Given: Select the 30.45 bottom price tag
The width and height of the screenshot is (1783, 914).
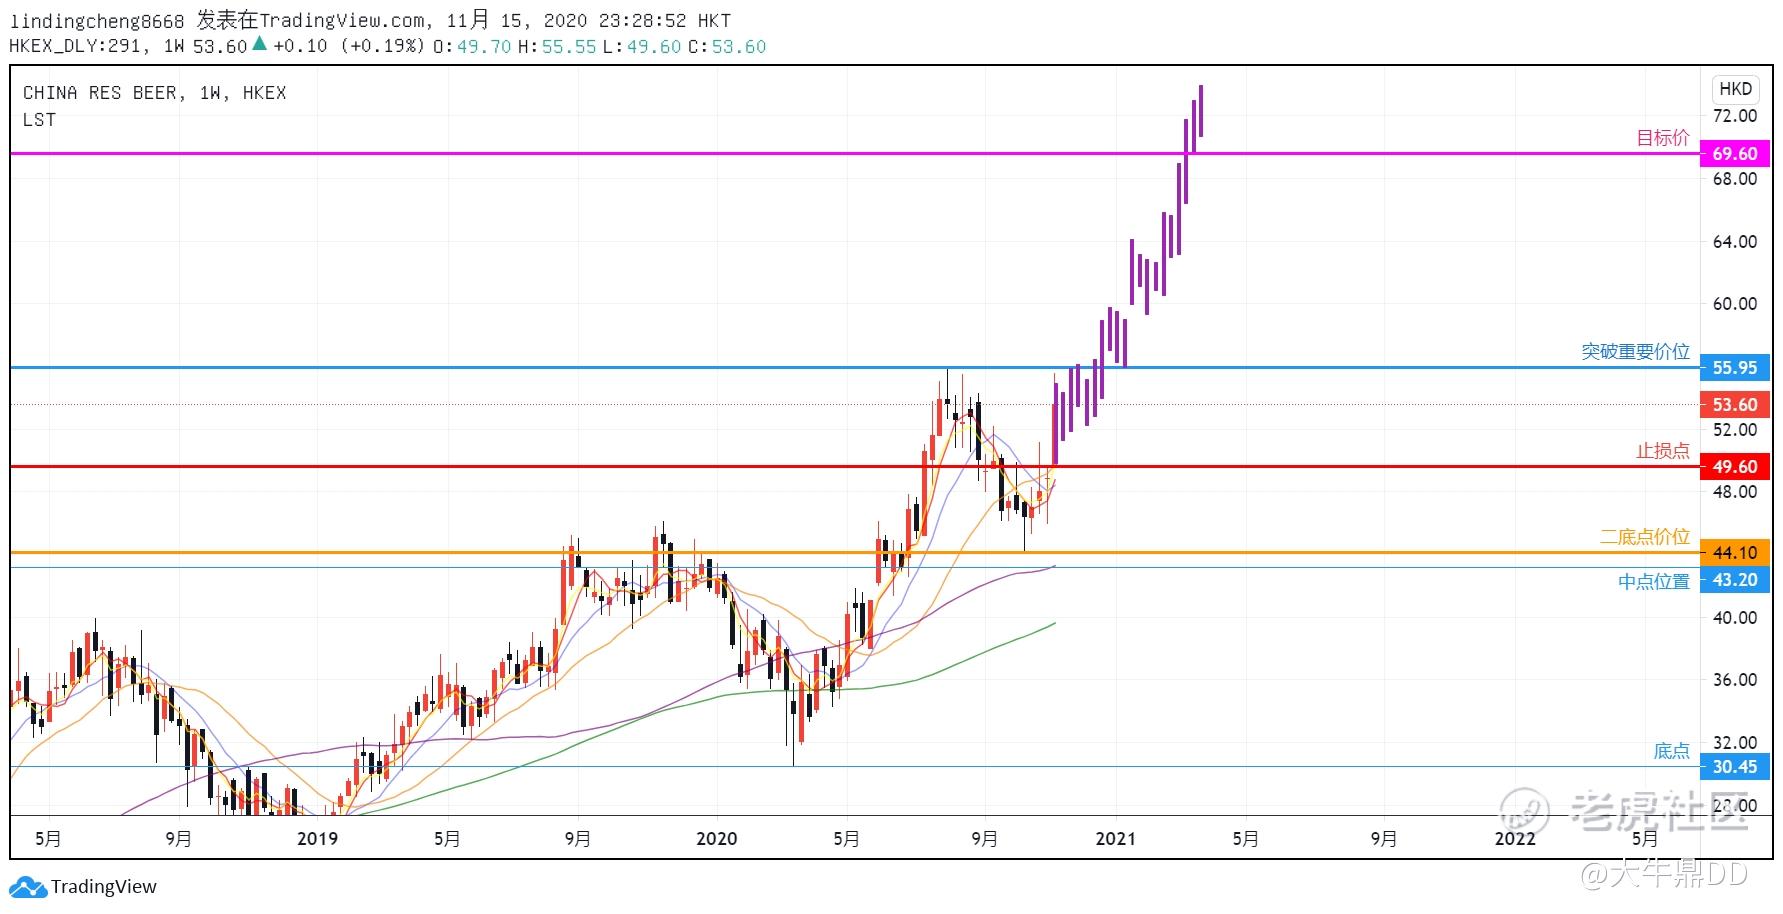Looking at the screenshot, I should click(1735, 767).
